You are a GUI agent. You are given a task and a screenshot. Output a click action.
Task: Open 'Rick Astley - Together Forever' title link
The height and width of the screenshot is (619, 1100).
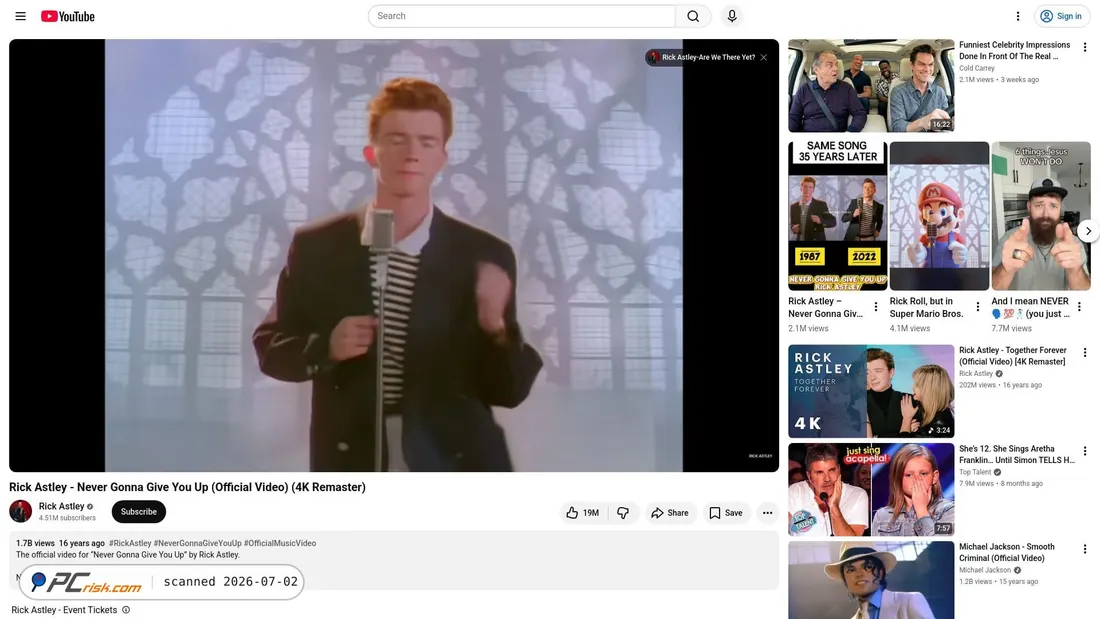click(x=1012, y=356)
